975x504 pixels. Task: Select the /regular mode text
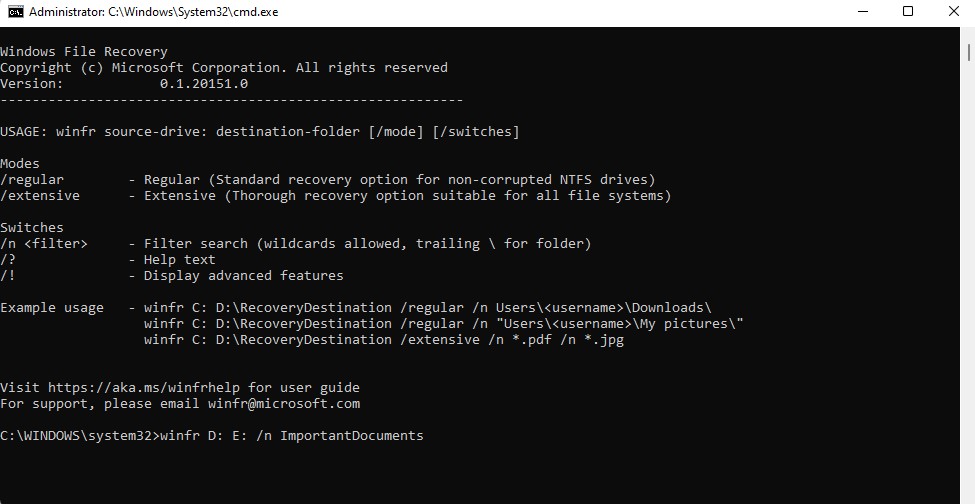[x=32, y=180]
